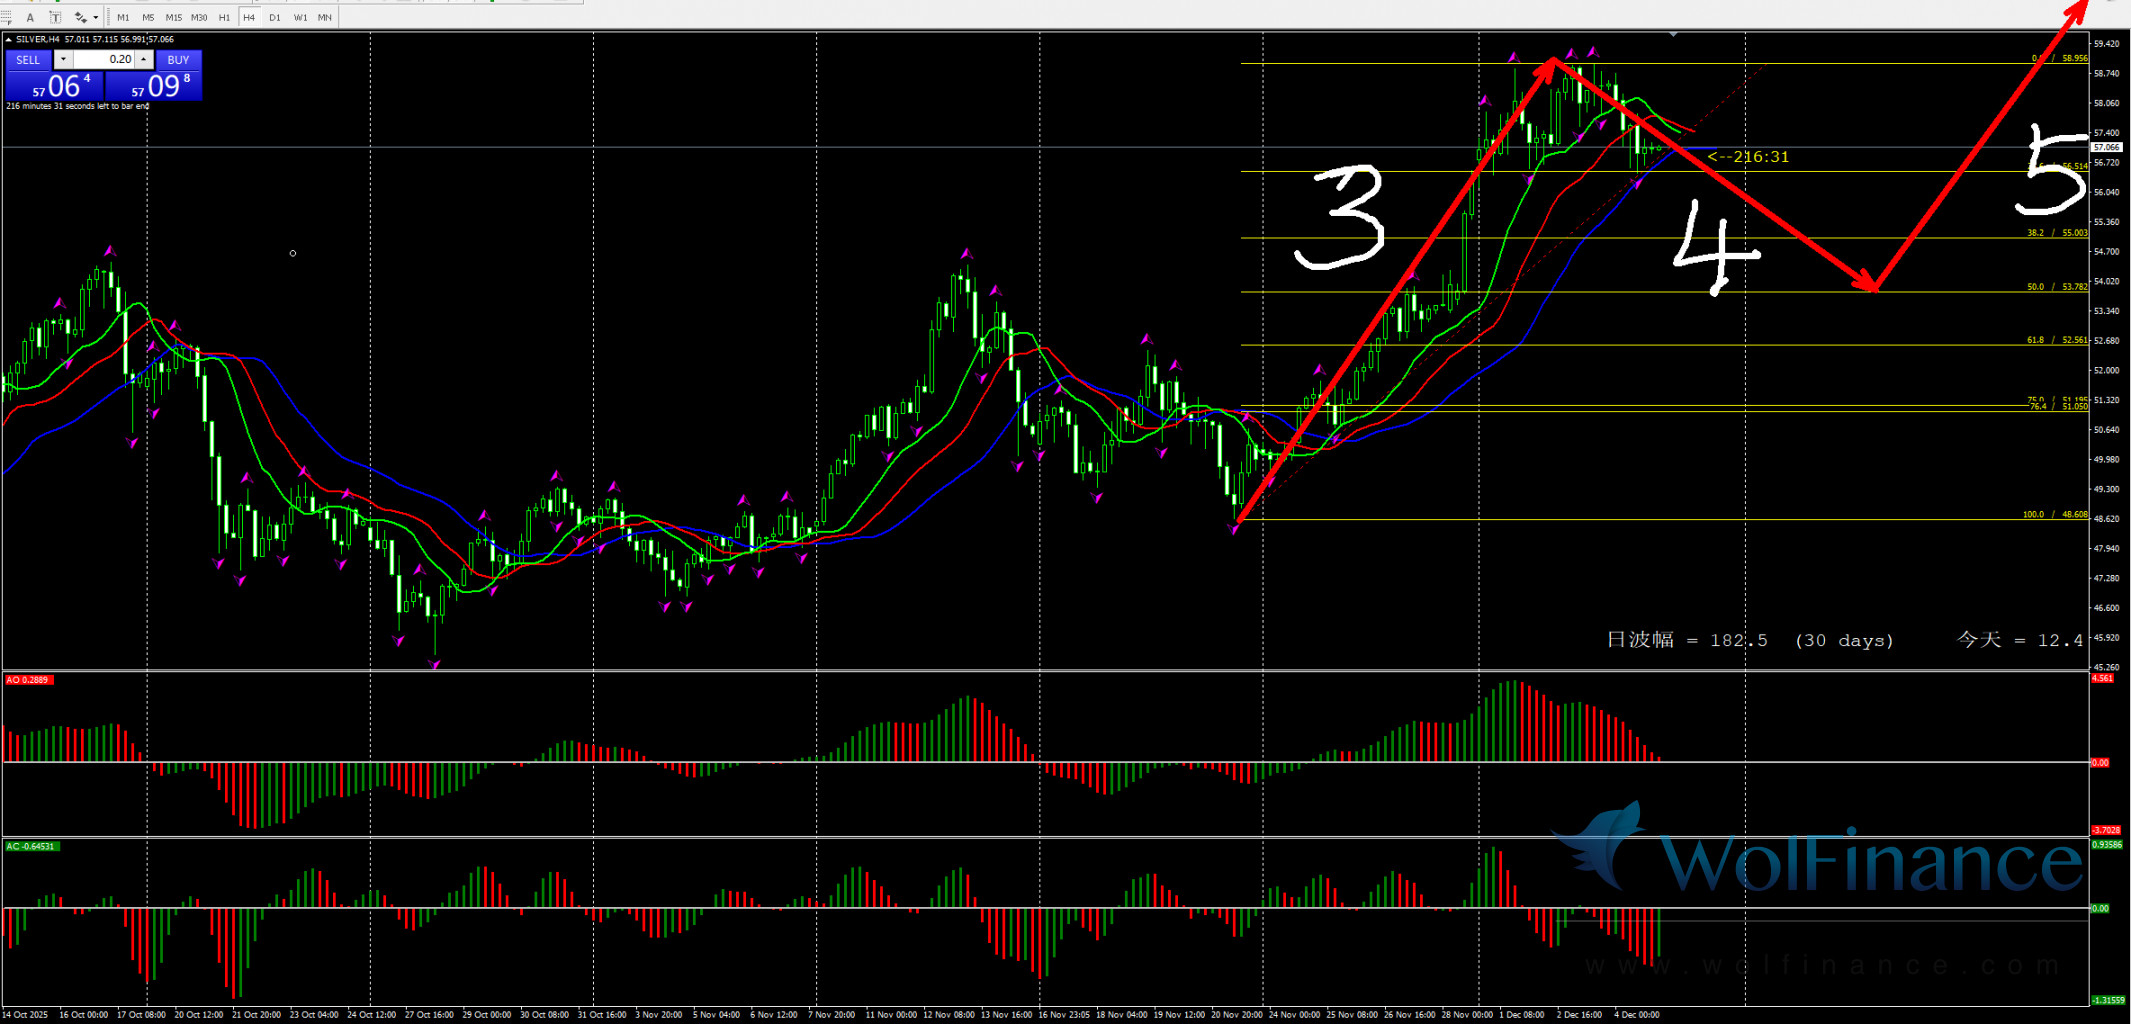Increase lot volume with up arrow
The image size is (2131, 1024).
(144, 60)
